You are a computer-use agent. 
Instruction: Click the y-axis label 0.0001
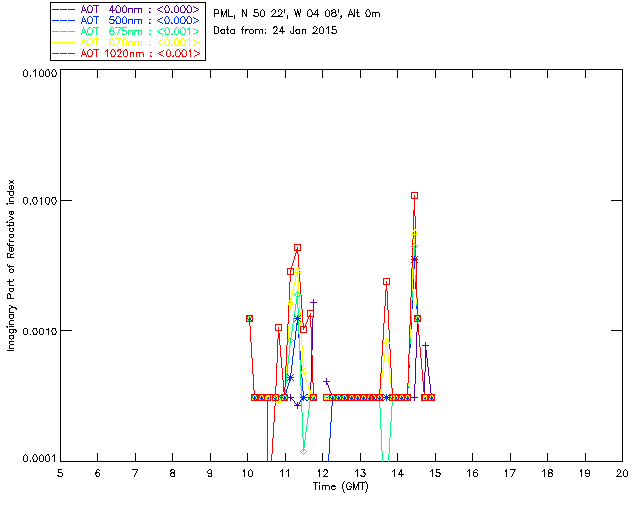click(x=39, y=458)
